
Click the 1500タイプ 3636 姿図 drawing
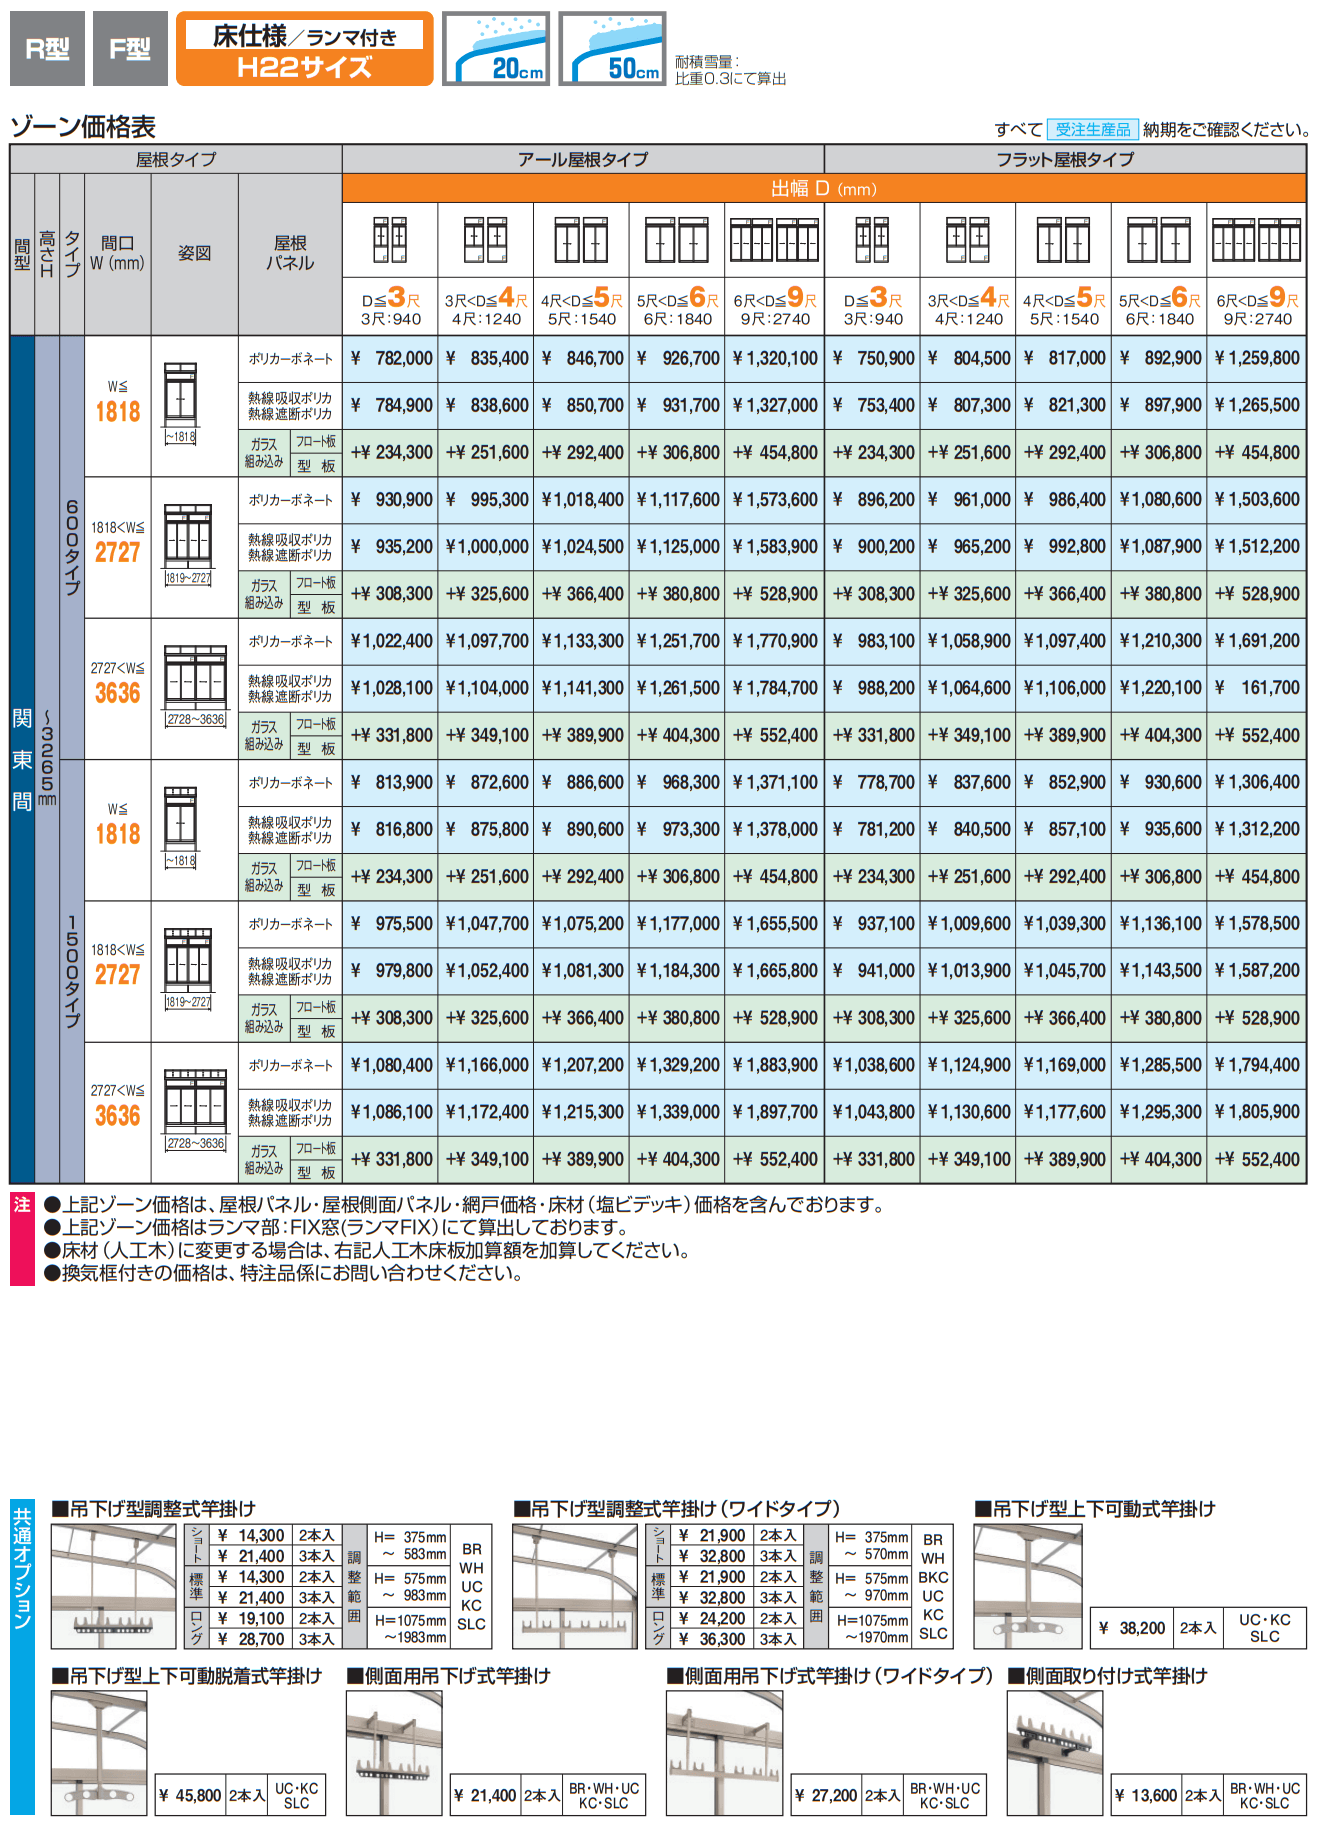tap(195, 1110)
